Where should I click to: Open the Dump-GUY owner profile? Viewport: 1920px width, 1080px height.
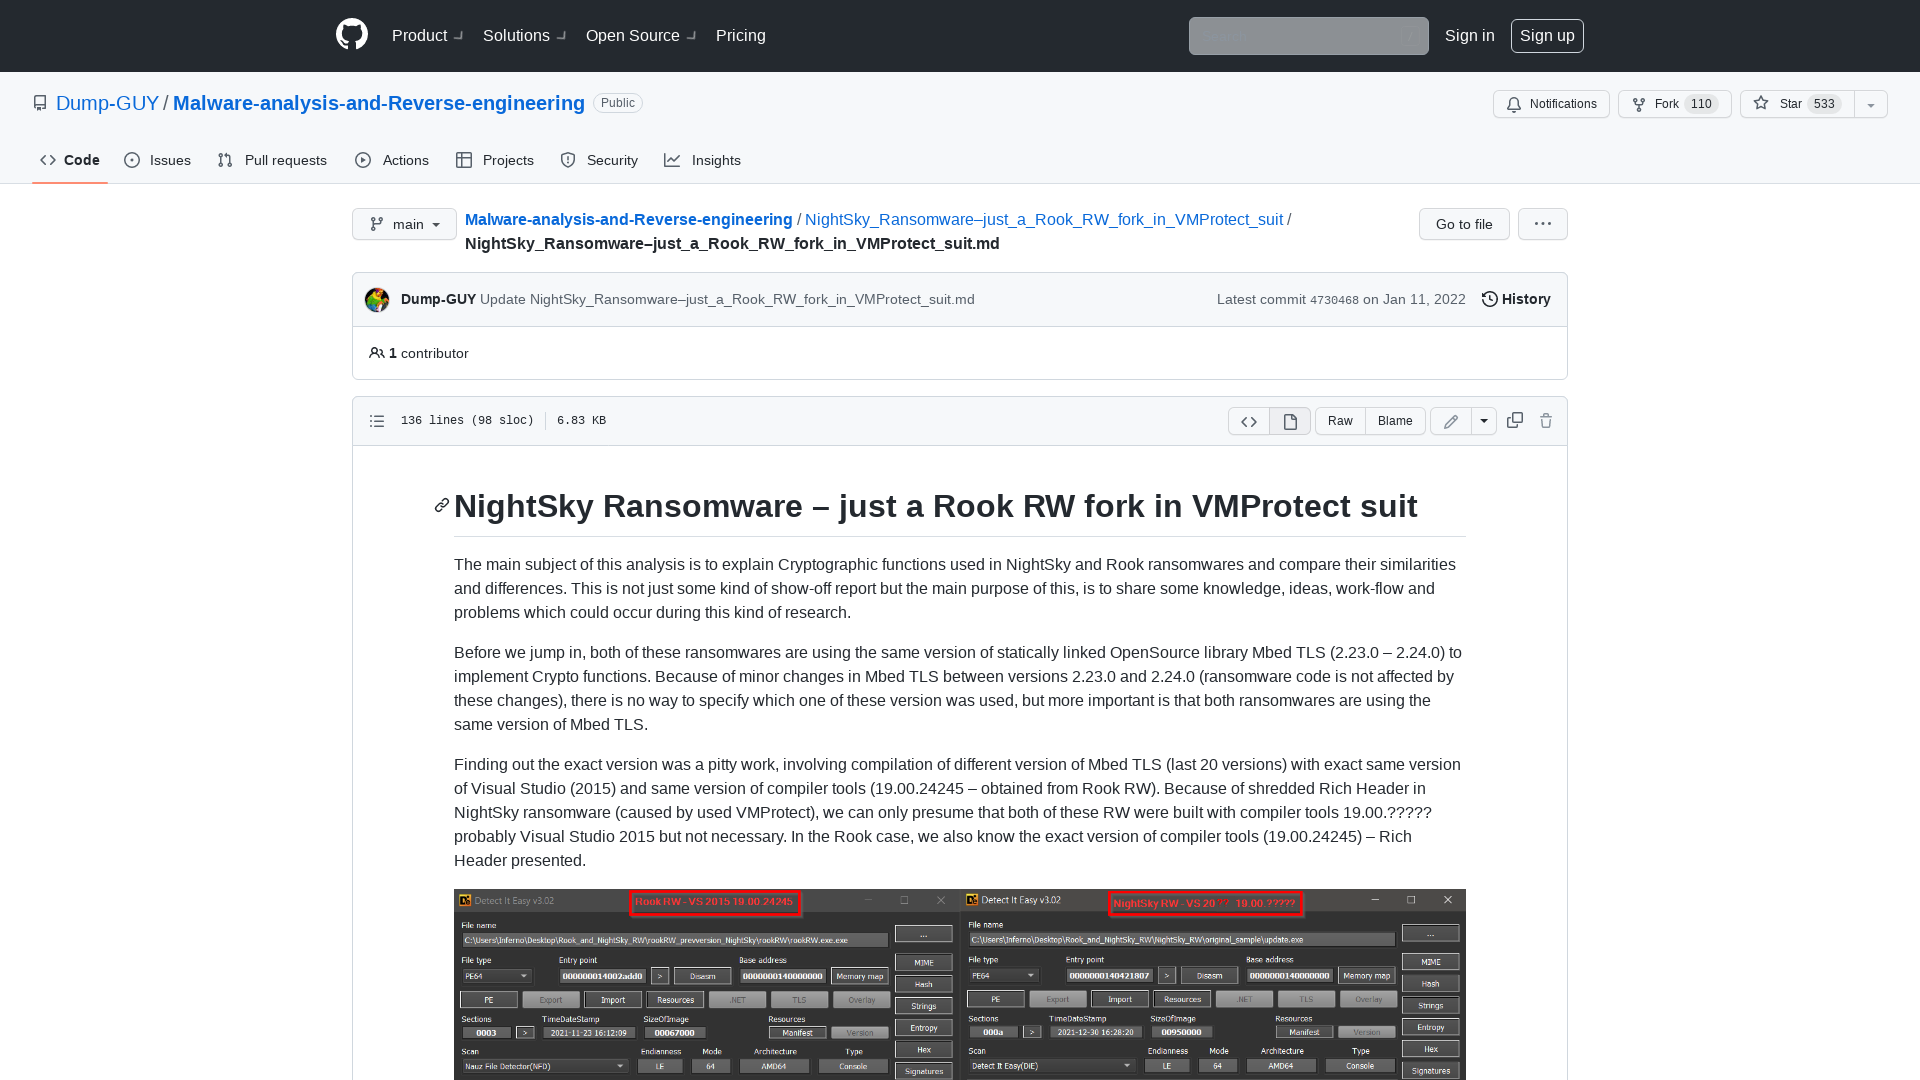pos(107,103)
